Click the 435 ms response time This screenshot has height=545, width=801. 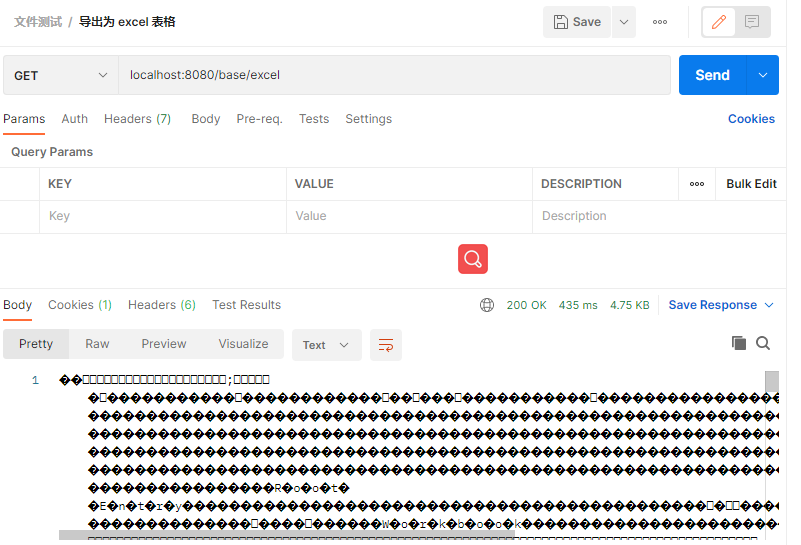(578, 305)
